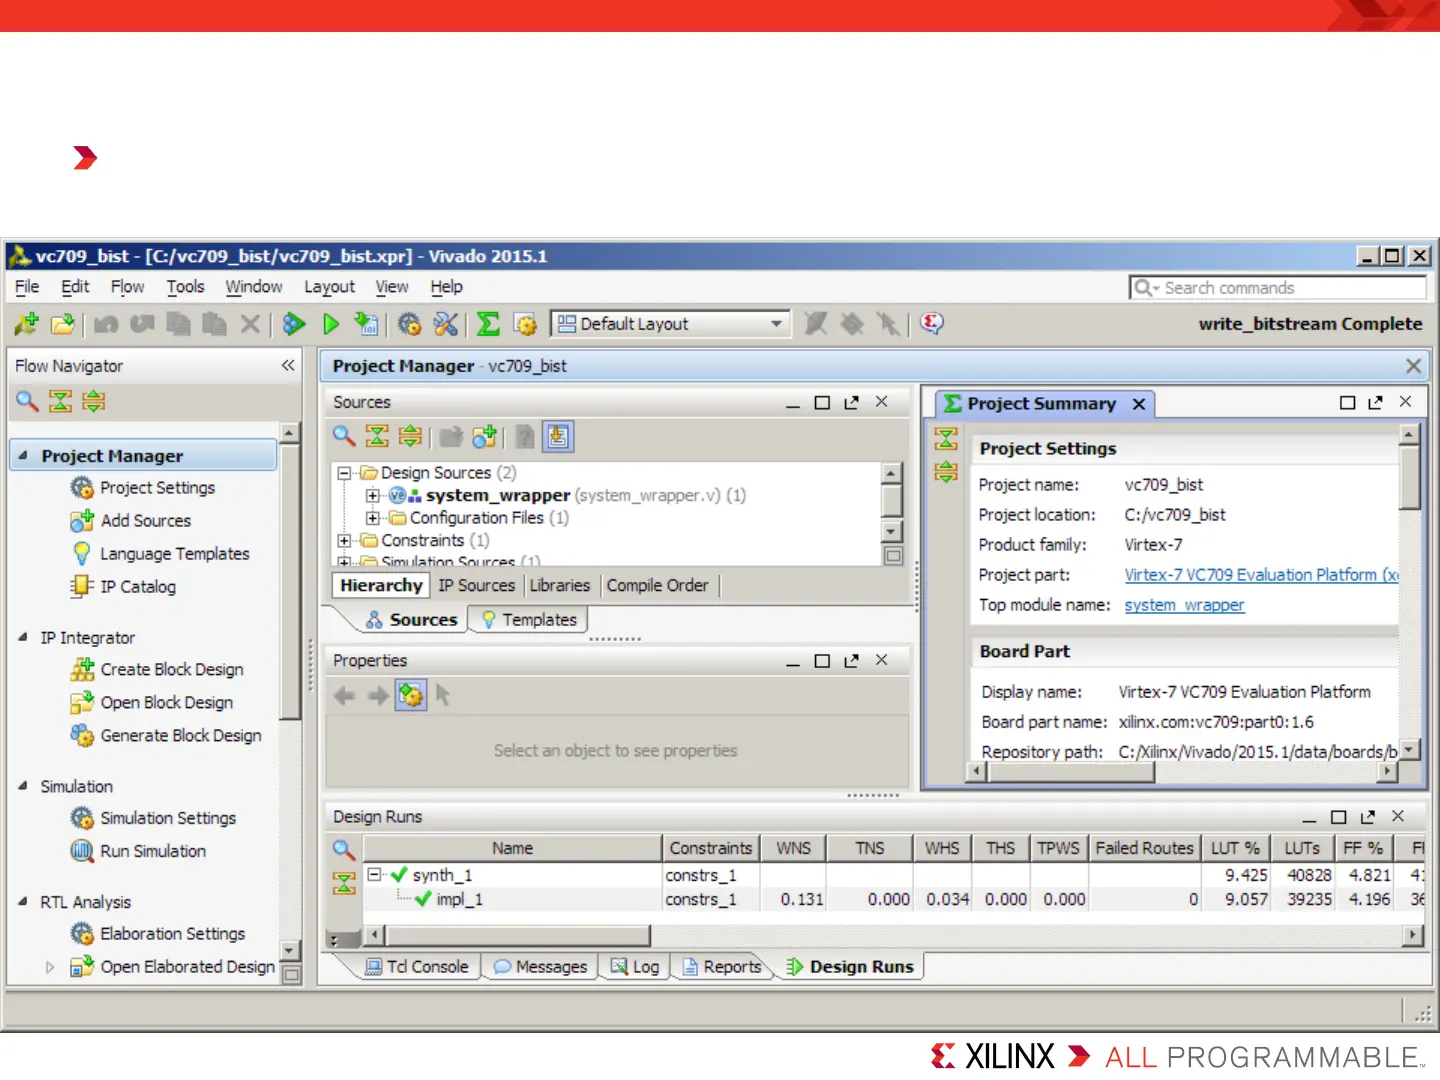Image resolution: width=1440 pixels, height=1080 pixels.
Task: Click the system_wrapper top module link
Action: coord(1184,605)
